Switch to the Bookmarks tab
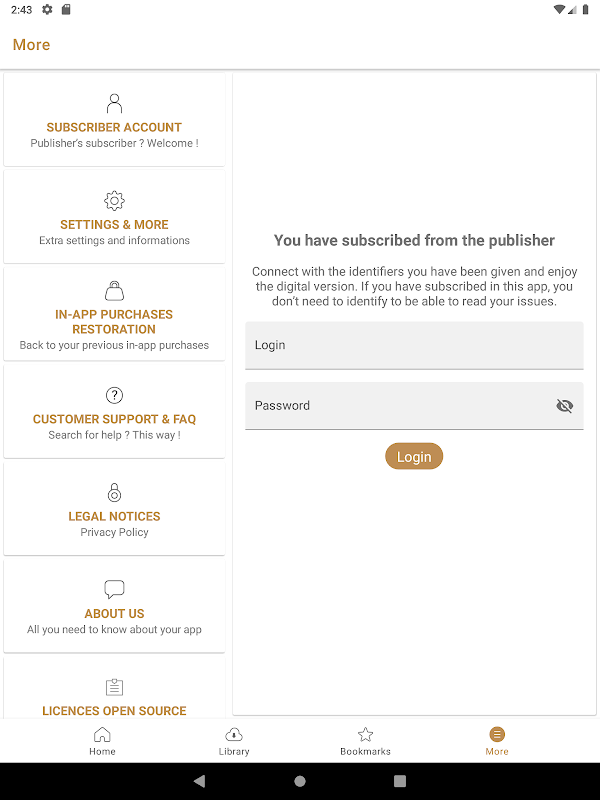The image size is (600, 800). point(365,741)
